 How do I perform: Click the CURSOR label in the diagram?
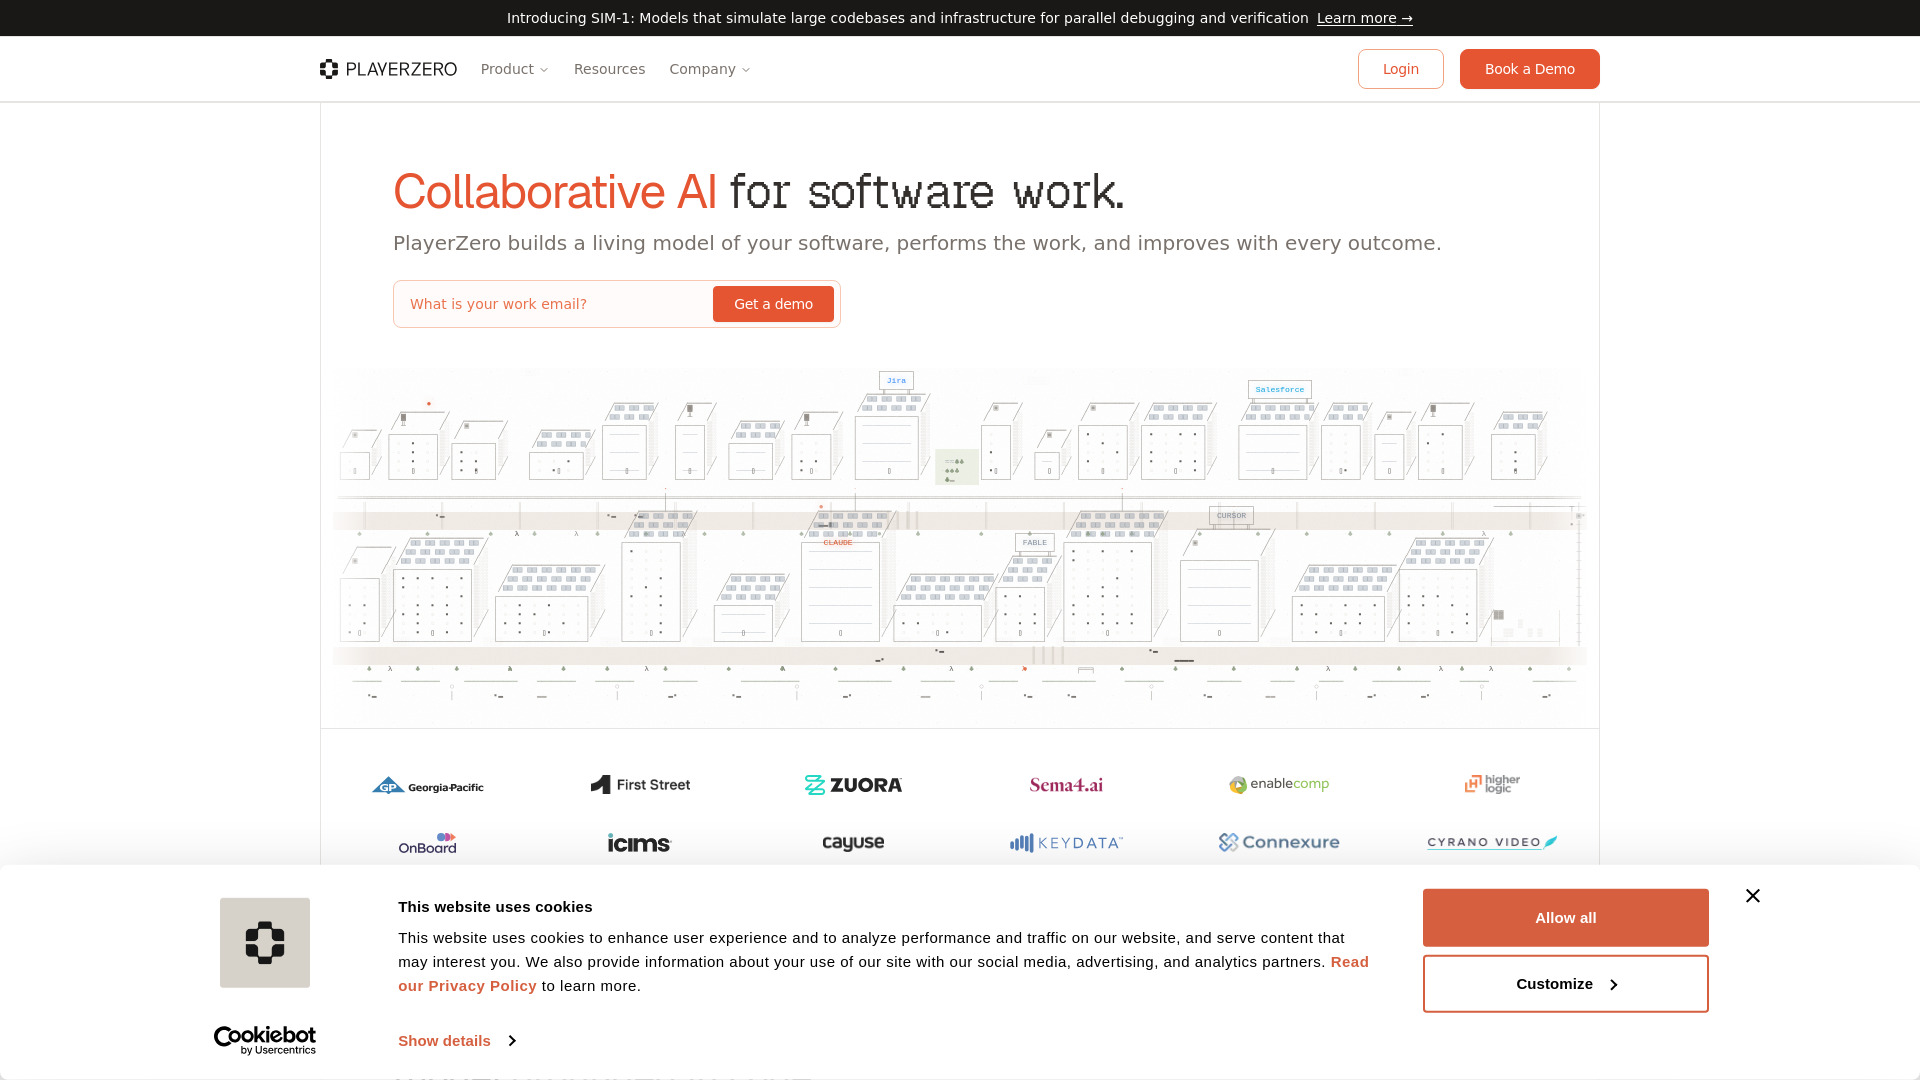(x=1231, y=516)
